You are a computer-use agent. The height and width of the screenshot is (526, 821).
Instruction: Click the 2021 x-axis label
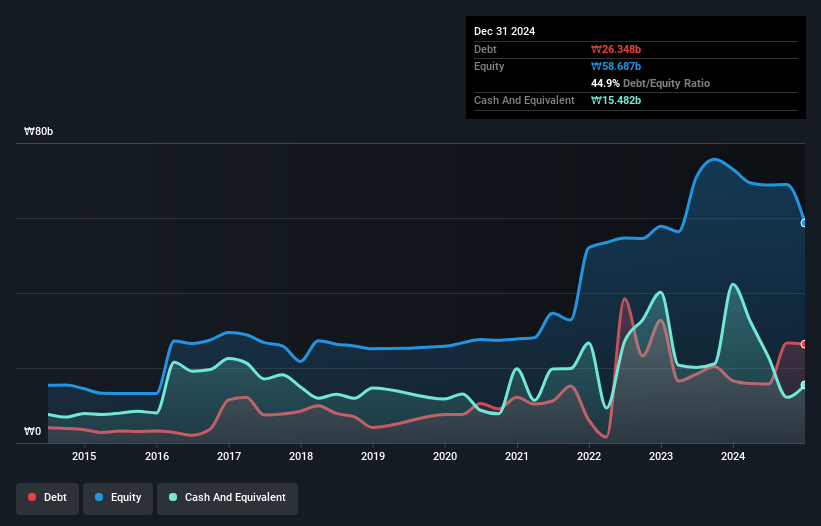(517, 456)
